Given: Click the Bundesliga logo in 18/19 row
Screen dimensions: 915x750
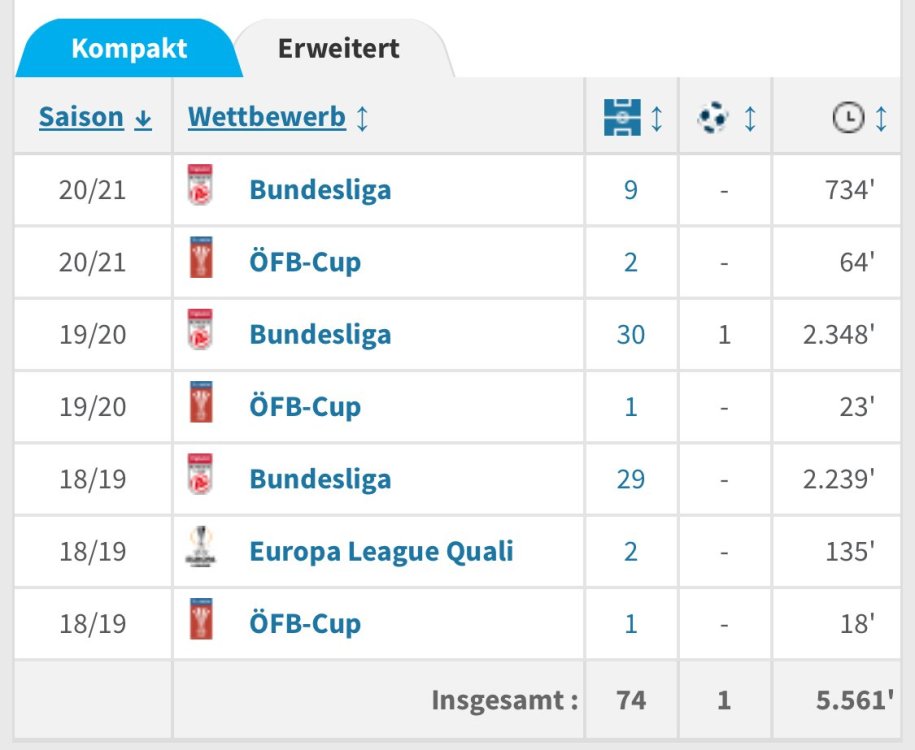Looking at the screenshot, I should [x=200, y=478].
